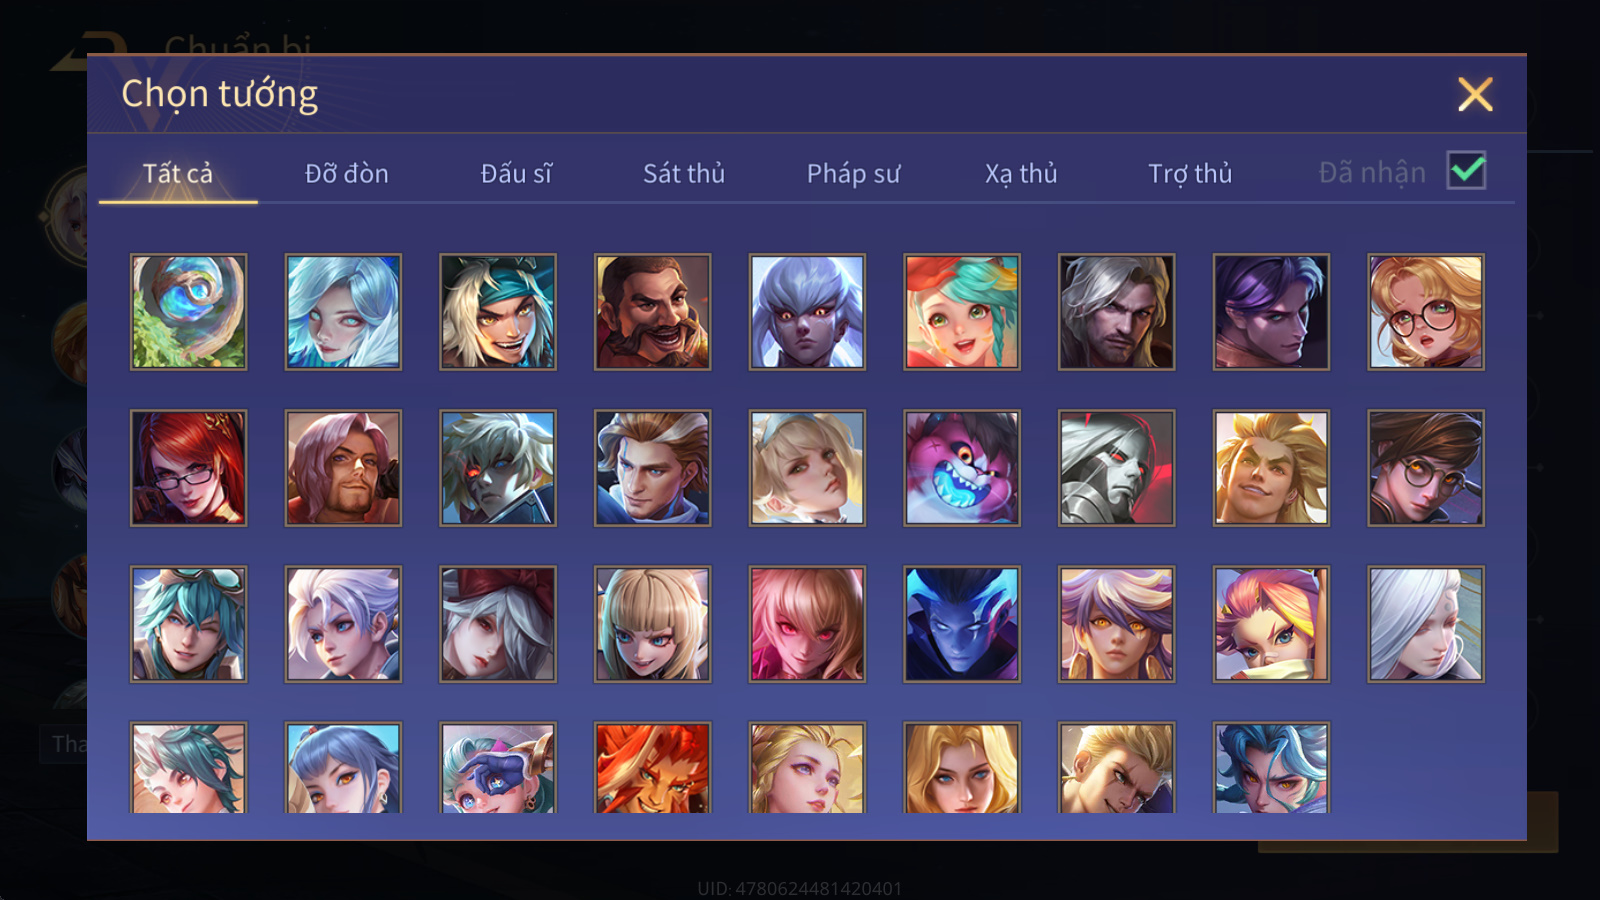Image resolution: width=1600 pixels, height=900 pixels.
Task: Choose the dark blue demon-faced hero
Action: [x=962, y=624]
